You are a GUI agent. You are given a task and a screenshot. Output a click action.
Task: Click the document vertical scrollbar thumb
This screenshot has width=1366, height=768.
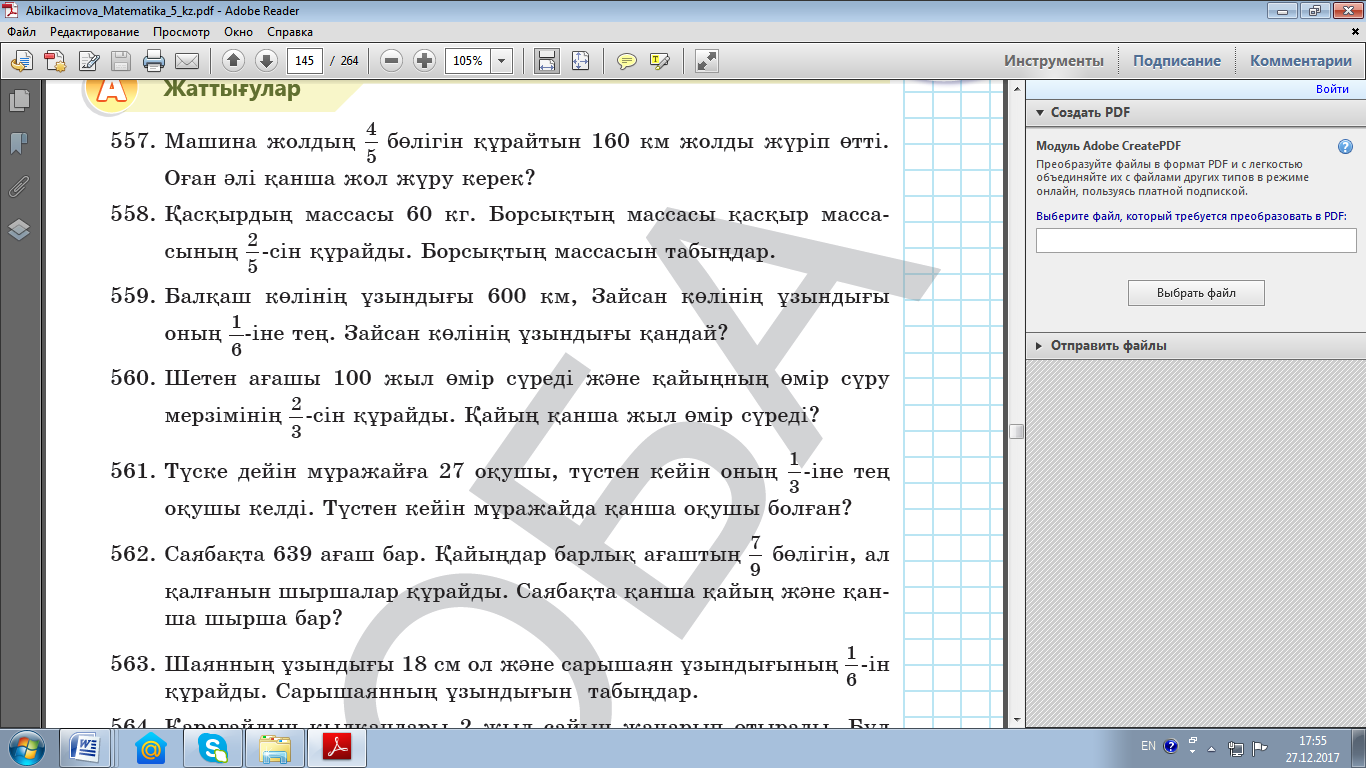pyautogui.click(x=1016, y=431)
